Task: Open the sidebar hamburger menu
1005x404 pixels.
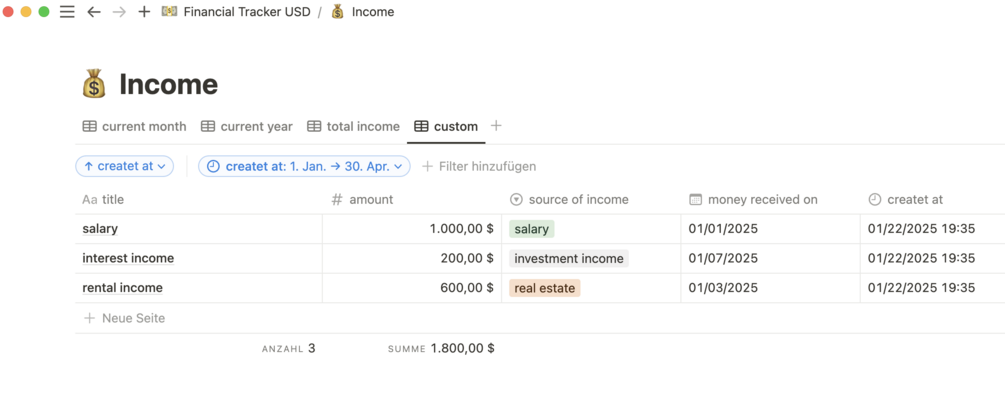Action: [x=67, y=12]
